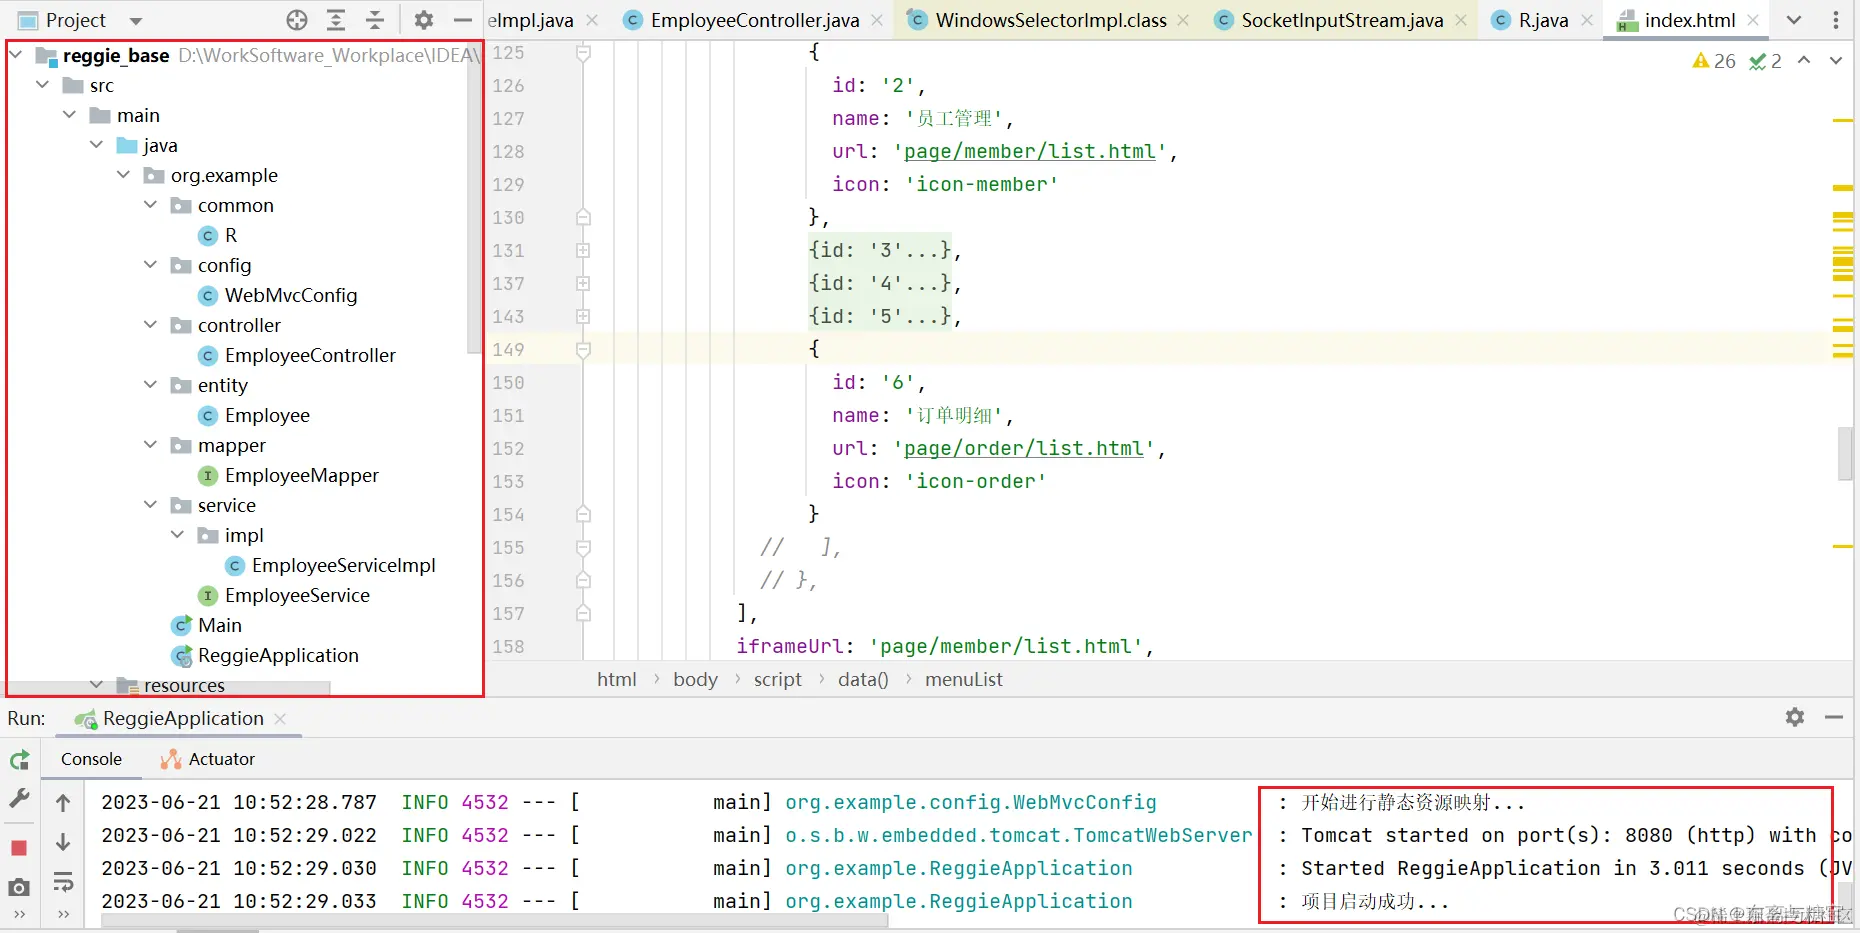The height and width of the screenshot is (933, 1860).
Task: Select WebMvcConfig class in project tree
Action: pyautogui.click(x=291, y=295)
